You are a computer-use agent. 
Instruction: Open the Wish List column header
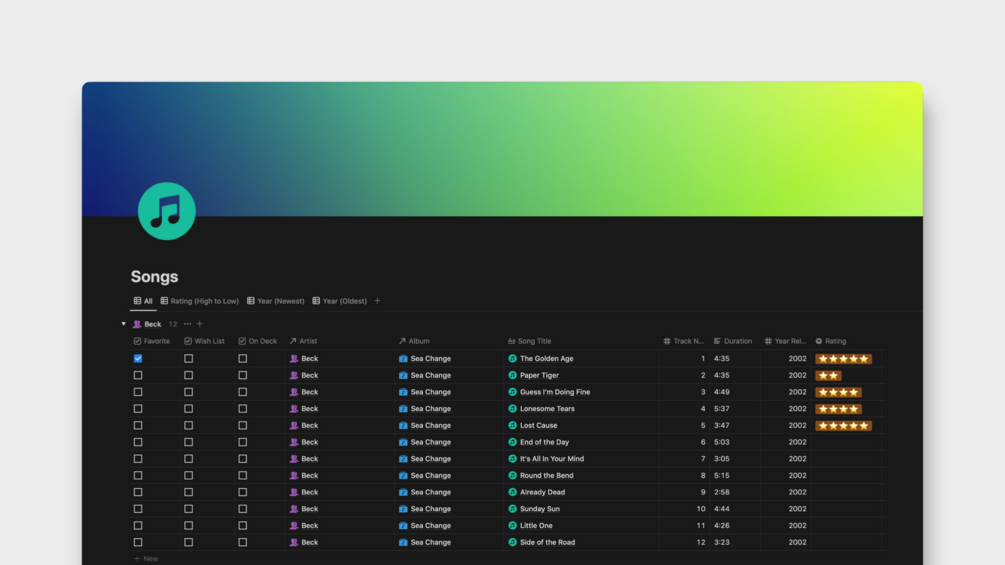click(x=204, y=341)
